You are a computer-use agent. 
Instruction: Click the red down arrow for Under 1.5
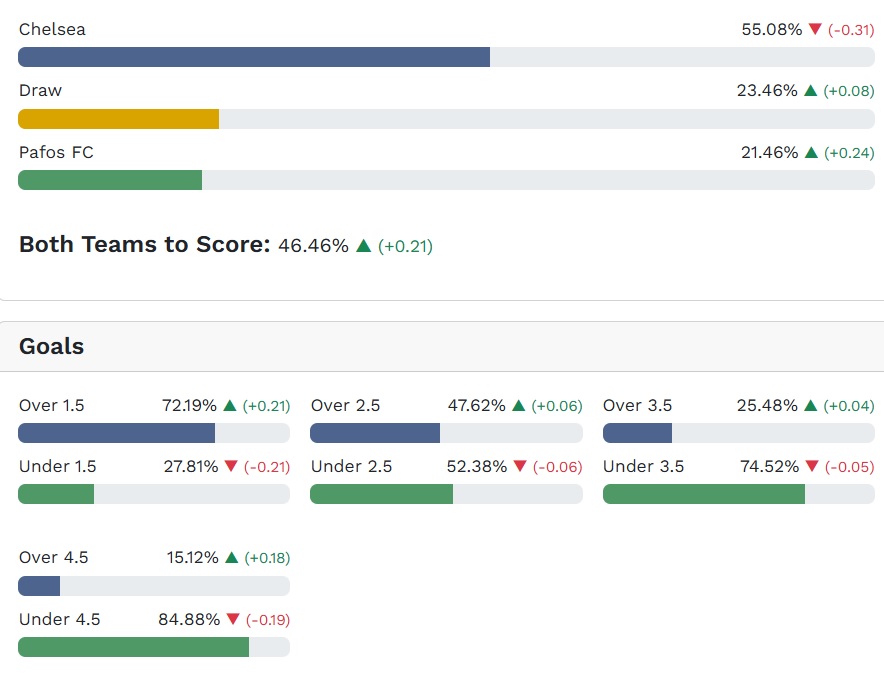(x=231, y=467)
